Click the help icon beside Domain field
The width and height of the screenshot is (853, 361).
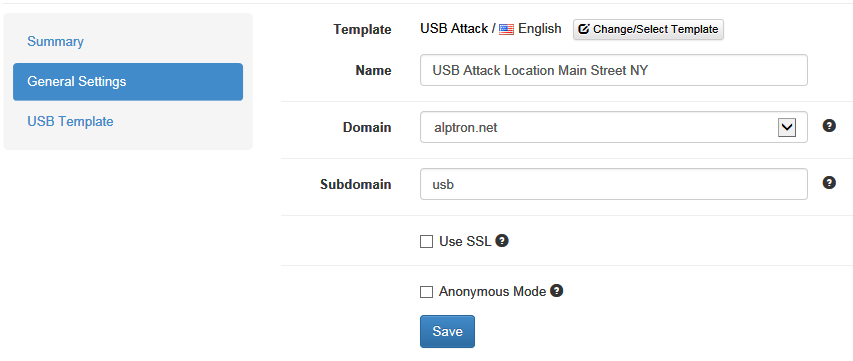coord(829,126)
